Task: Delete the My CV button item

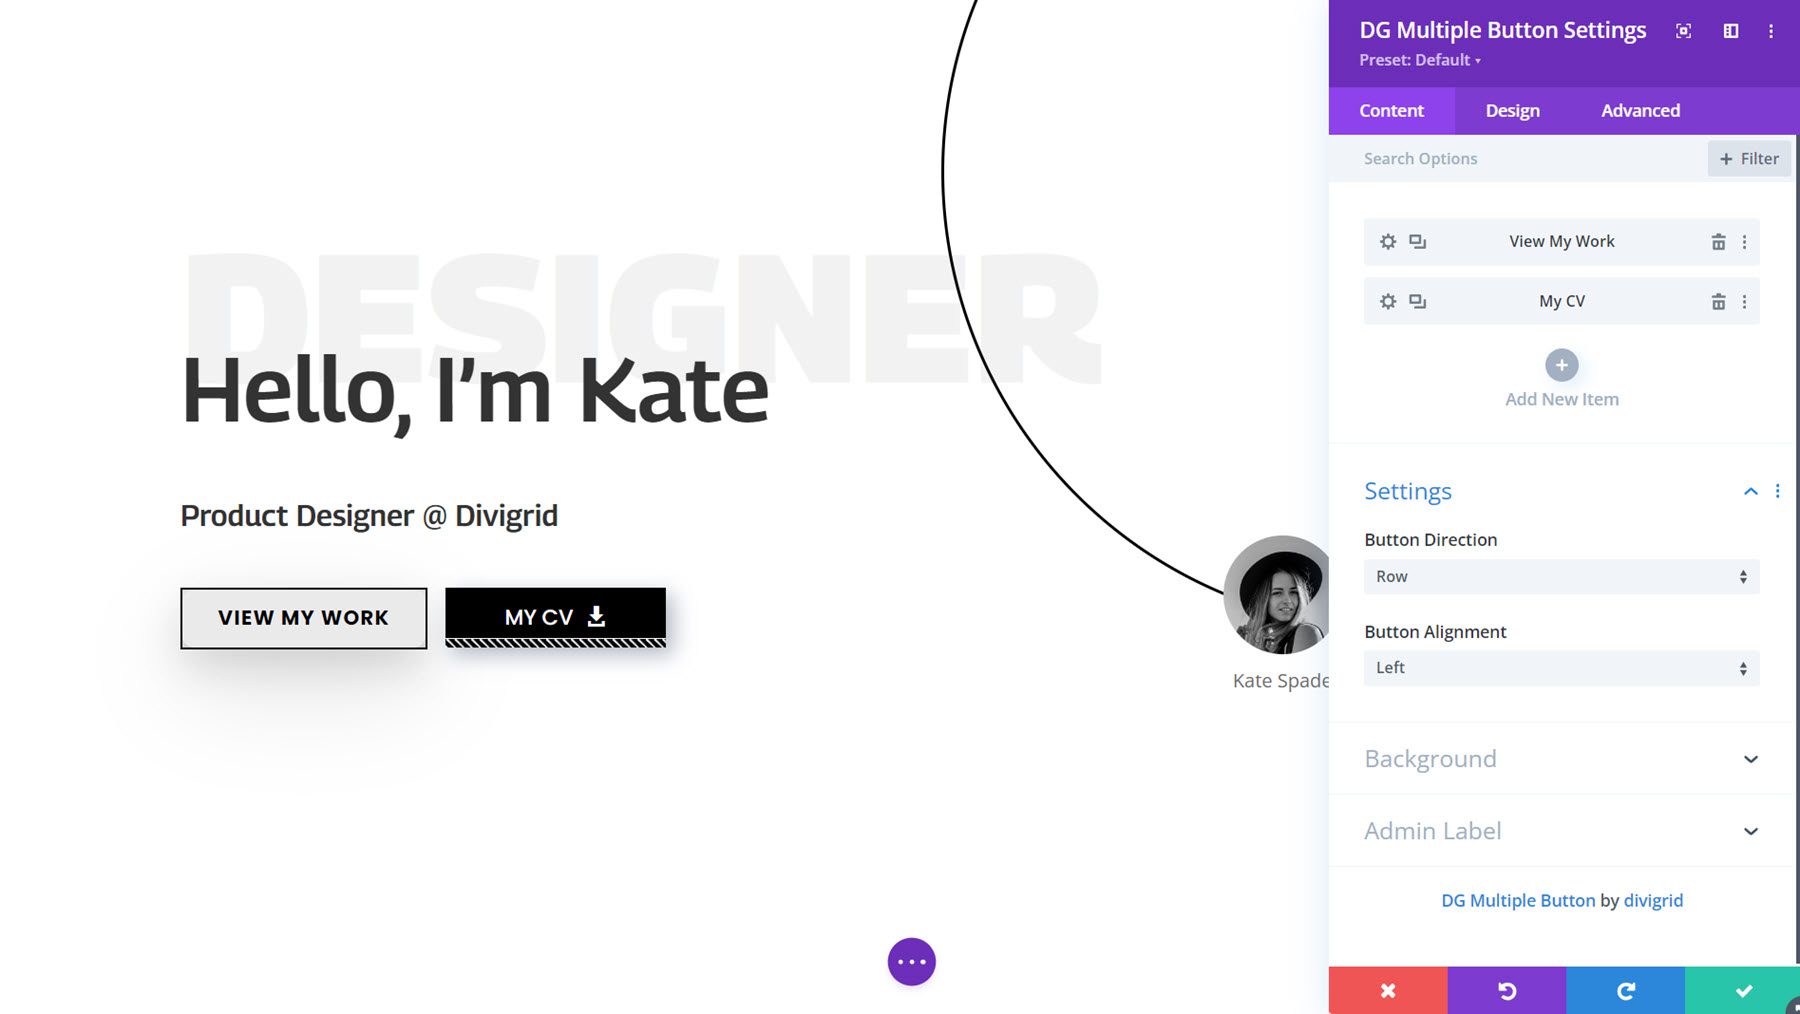Action: 1719,301
